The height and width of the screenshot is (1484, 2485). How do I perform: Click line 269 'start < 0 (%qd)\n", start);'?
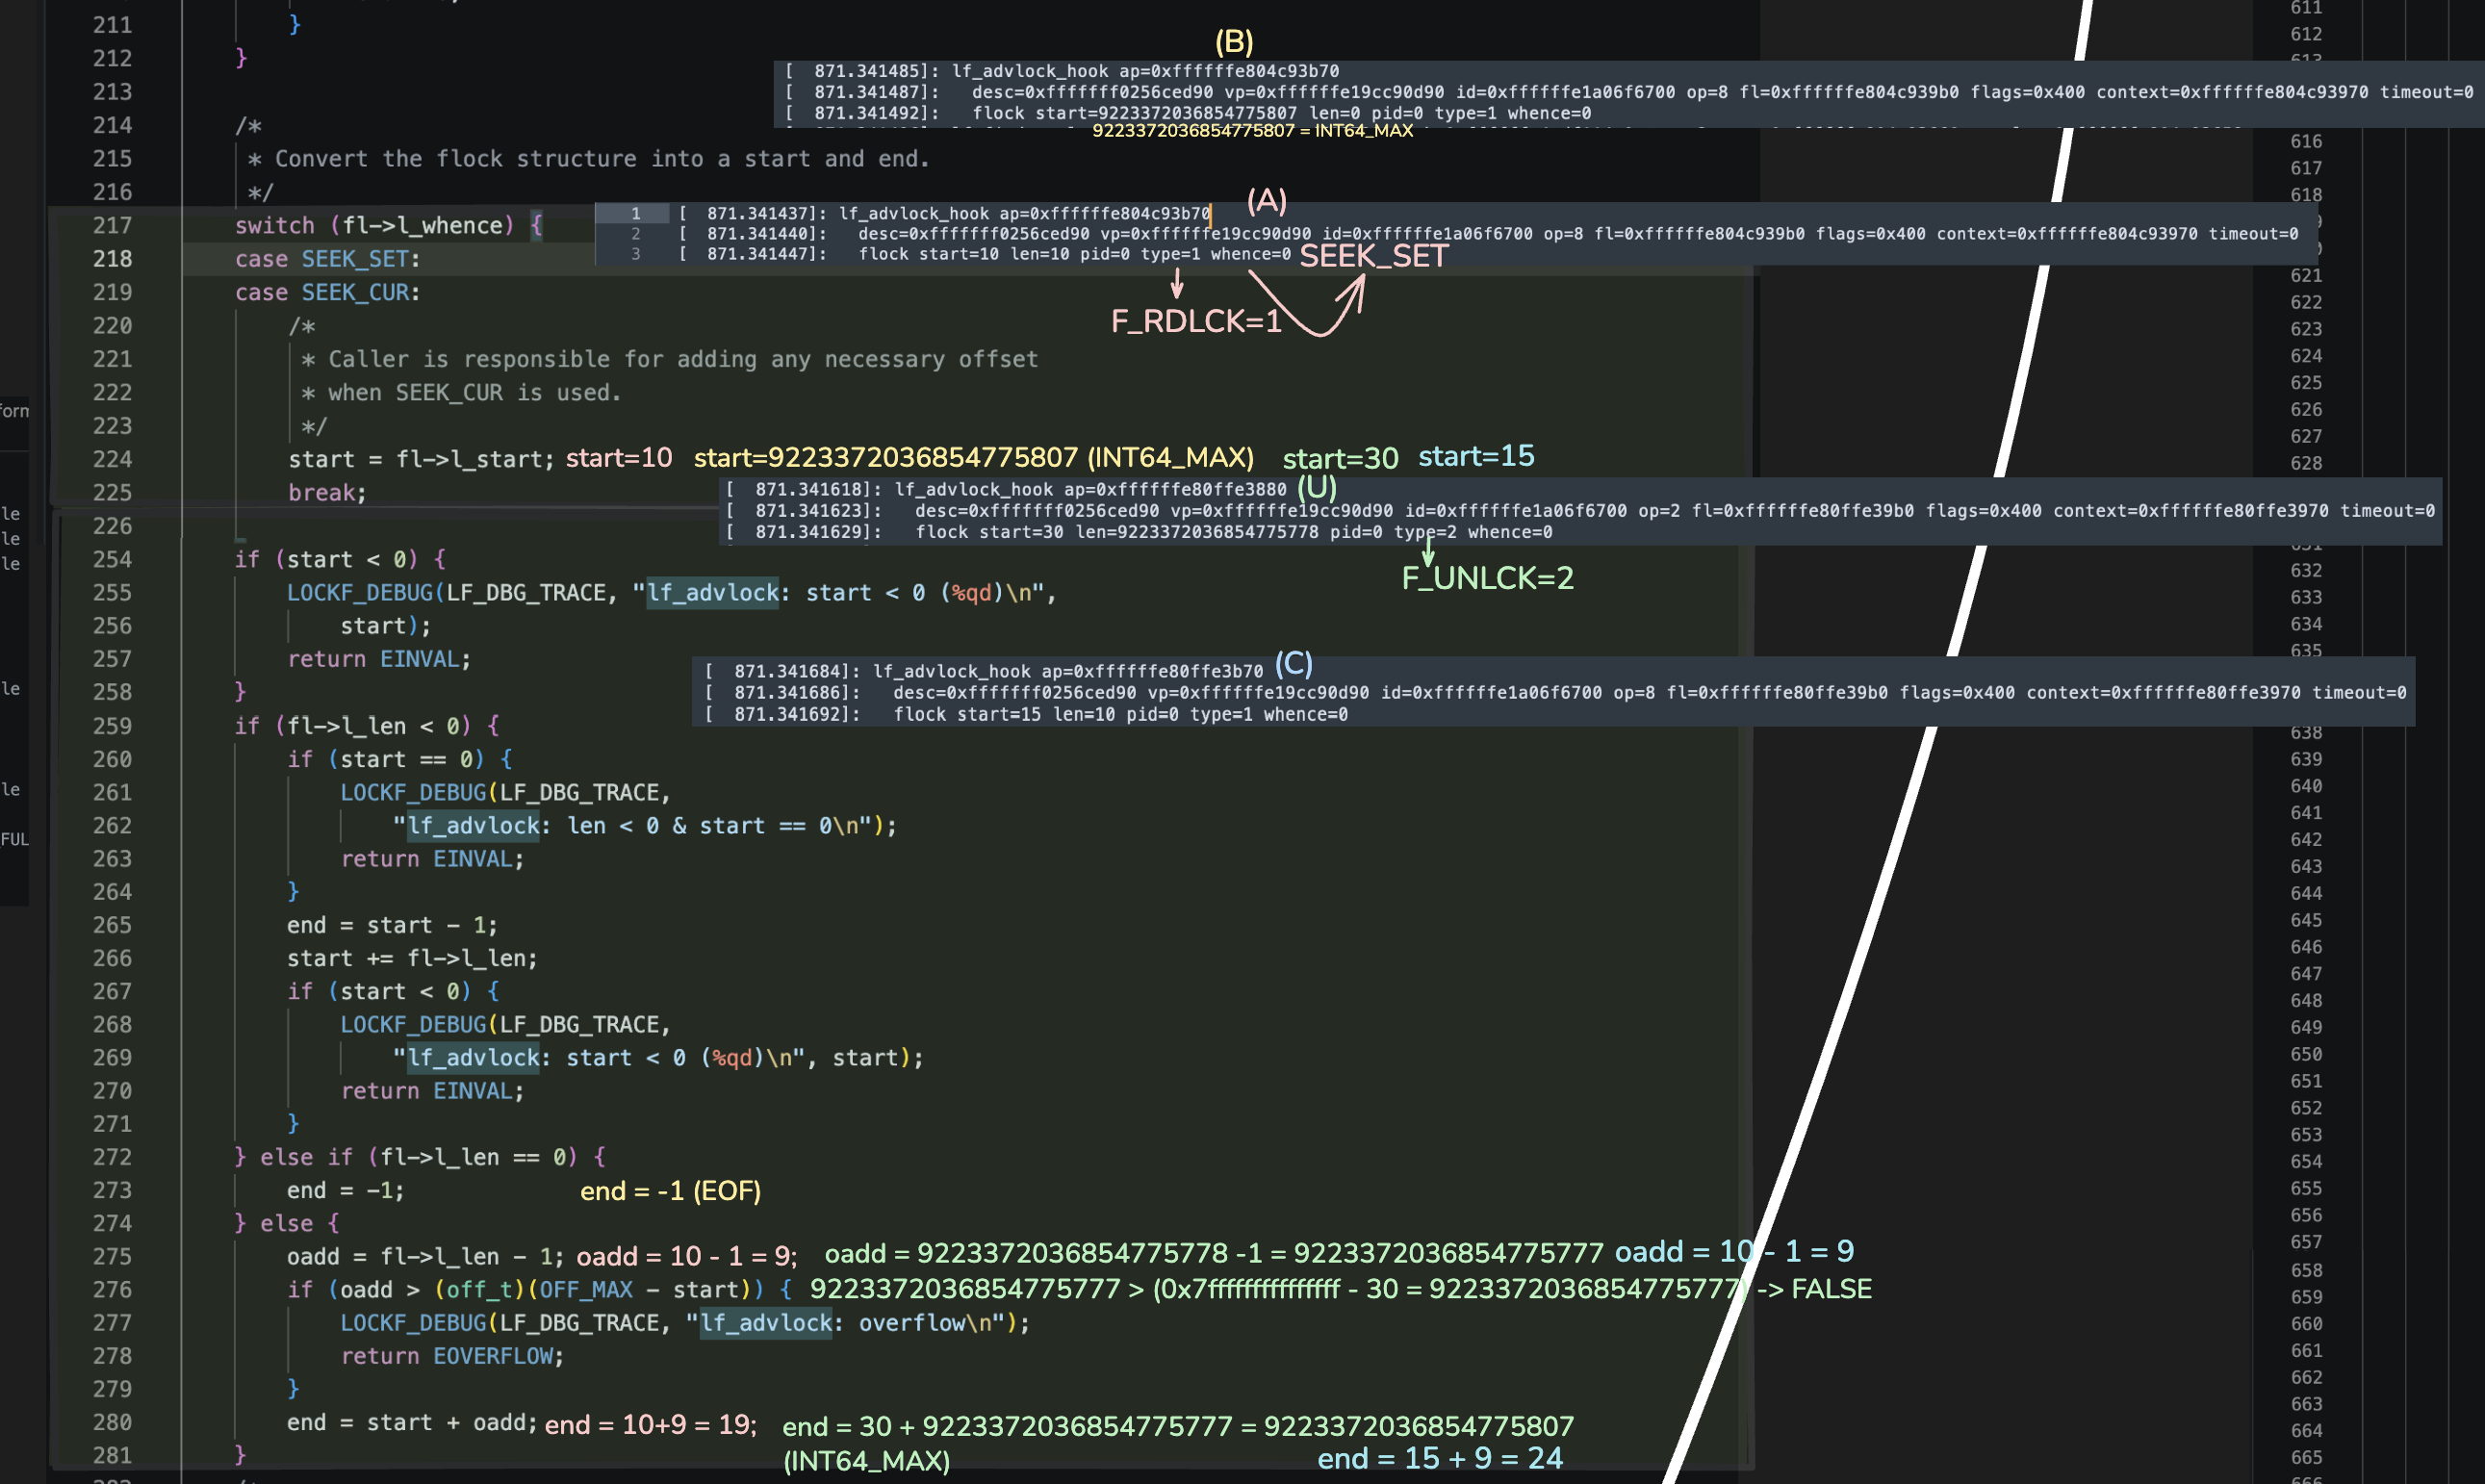658,1057
